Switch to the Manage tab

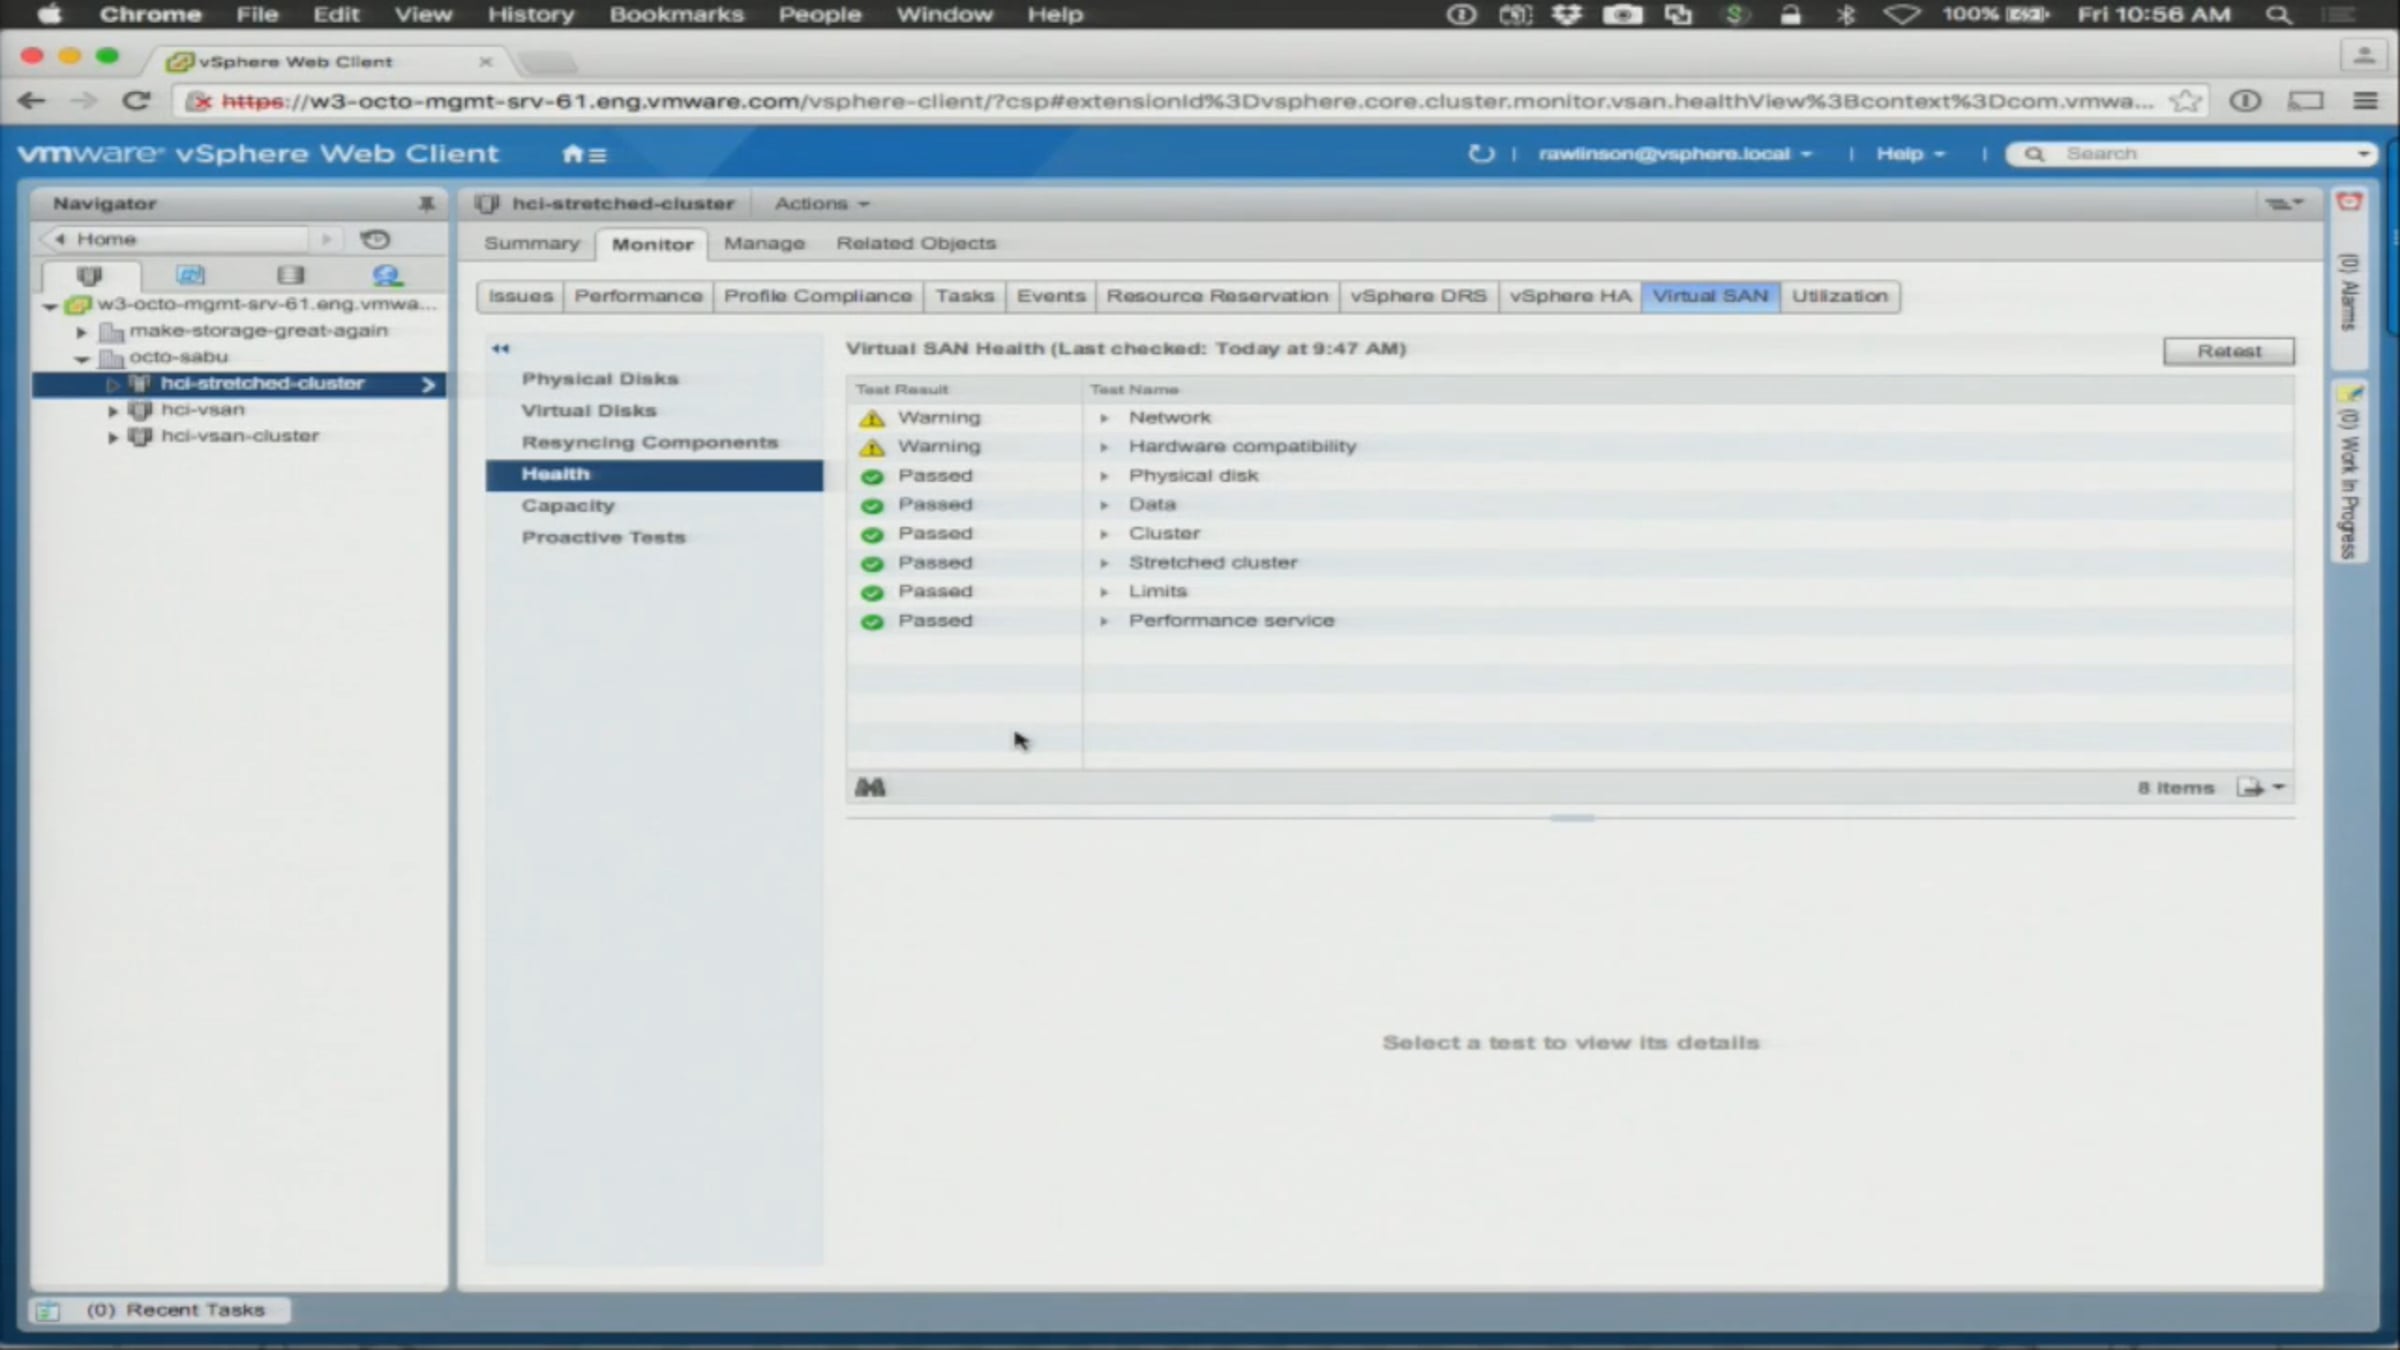click(764, 243)
